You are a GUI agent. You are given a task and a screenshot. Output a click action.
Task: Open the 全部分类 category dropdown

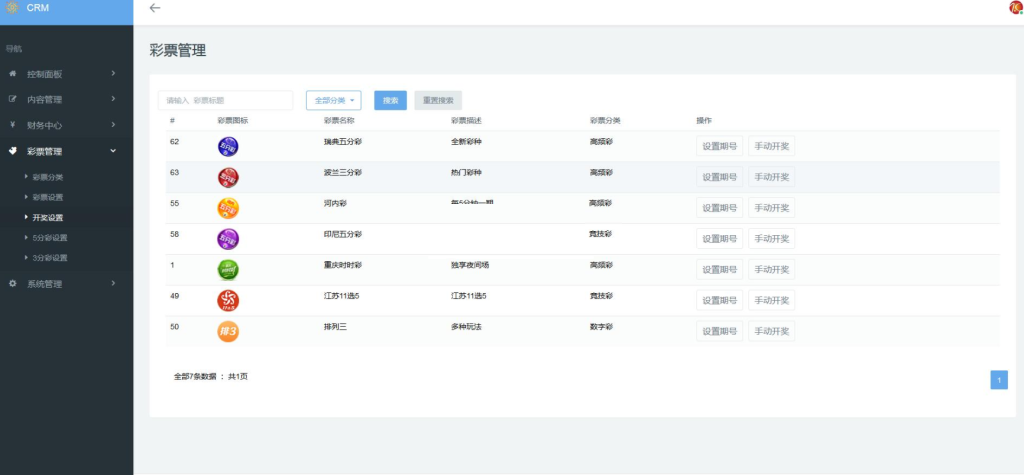[333, 100]
